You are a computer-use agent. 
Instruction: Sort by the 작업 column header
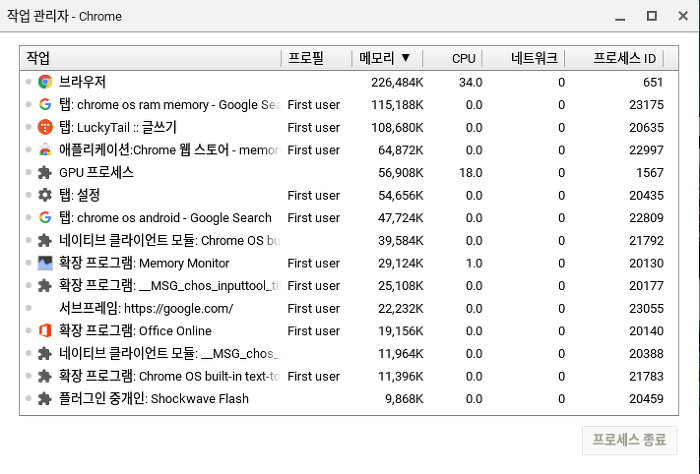tap(150, 58)
